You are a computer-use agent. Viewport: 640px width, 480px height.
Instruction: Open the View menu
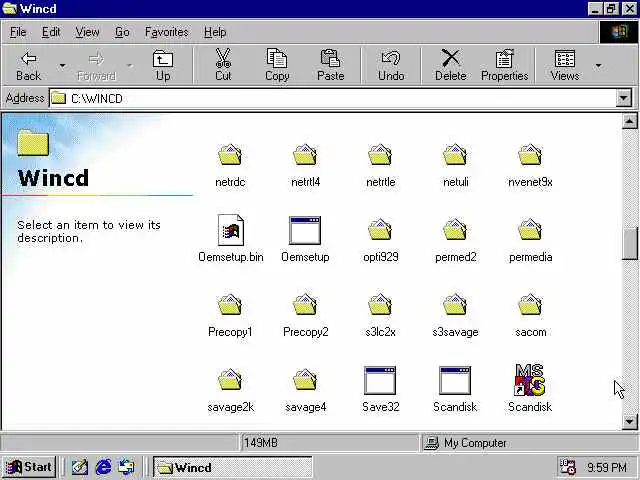pyautogui.click(x=87, y=32)
